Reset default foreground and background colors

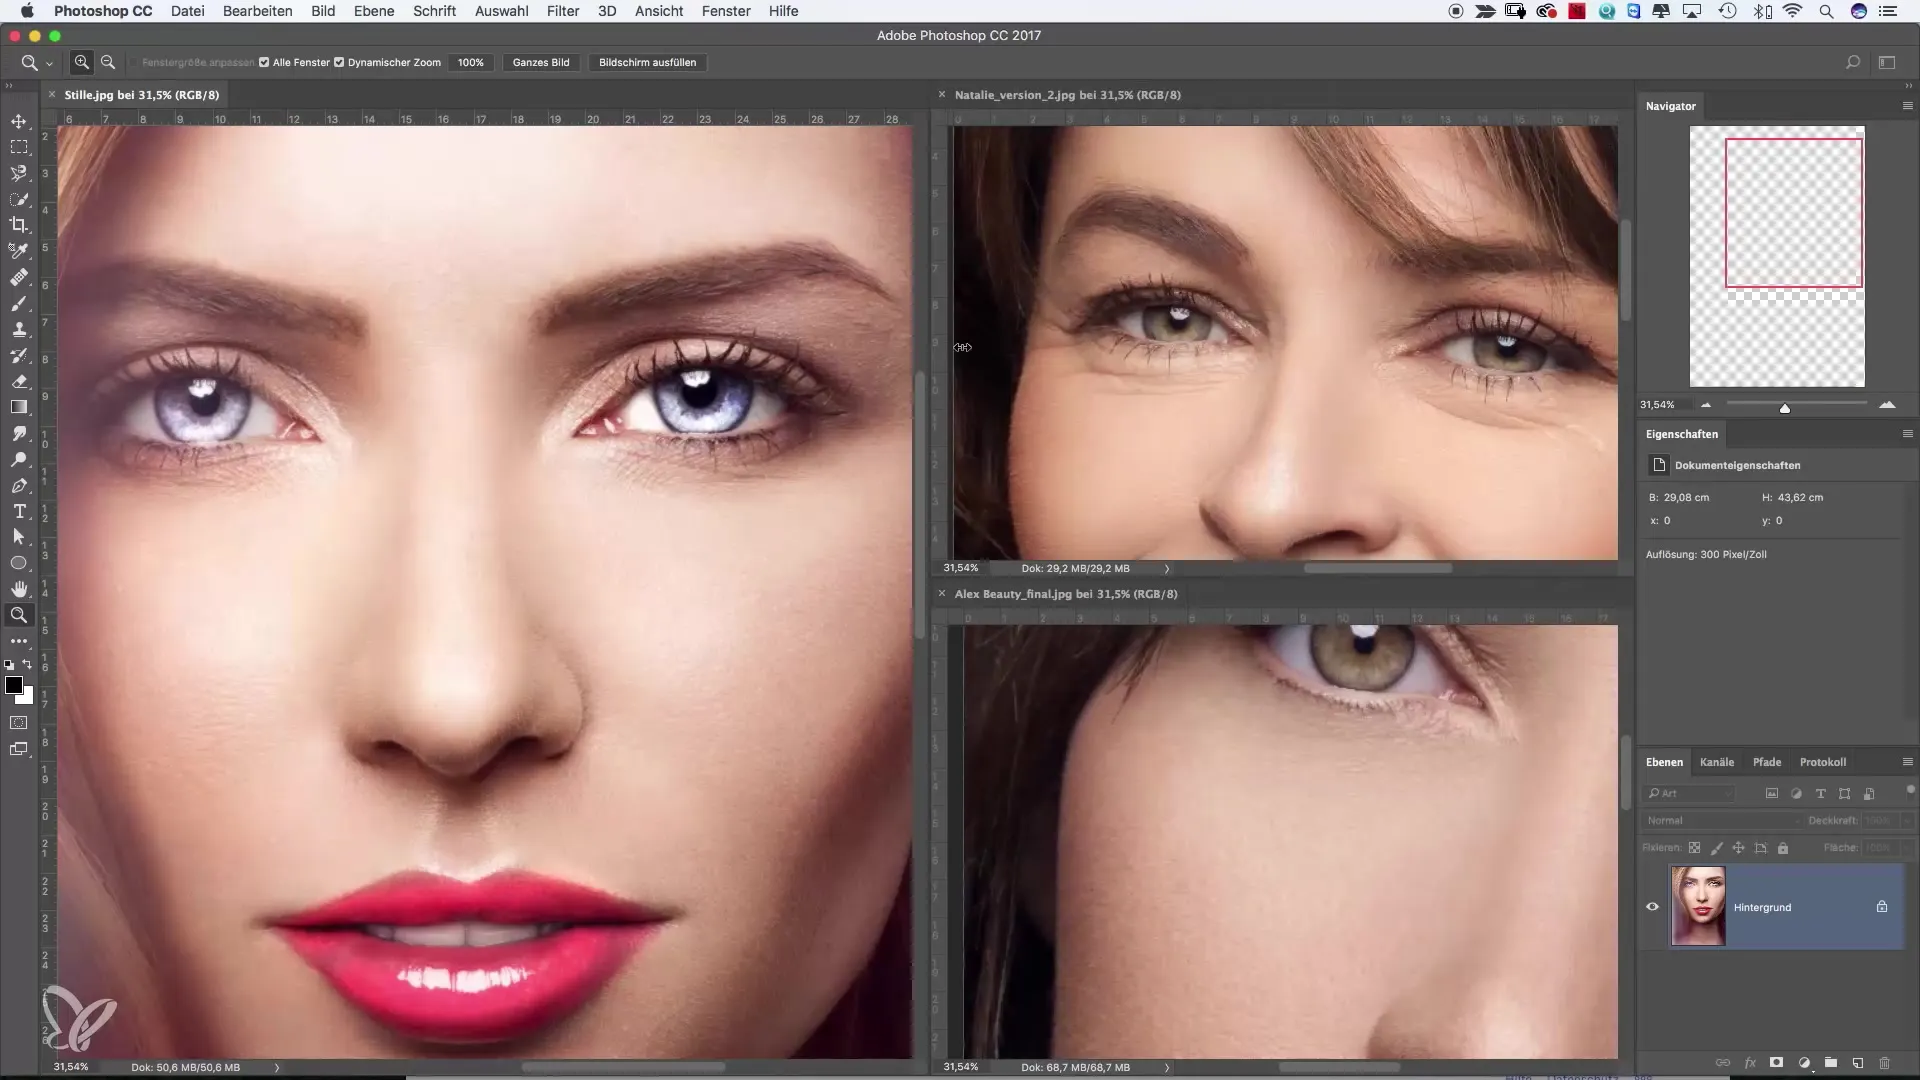(9, 664)
